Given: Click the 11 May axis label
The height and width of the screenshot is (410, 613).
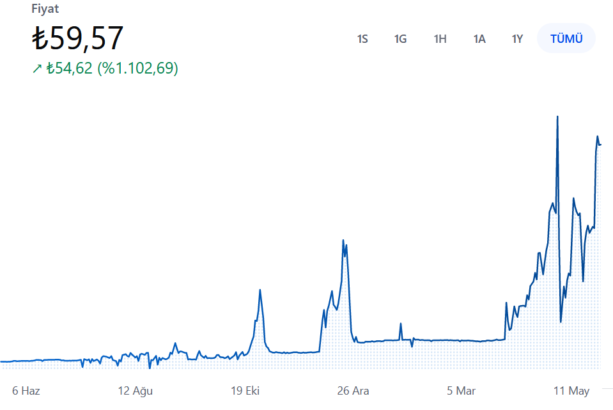Looking at the screenshot, I should [571, 390].
